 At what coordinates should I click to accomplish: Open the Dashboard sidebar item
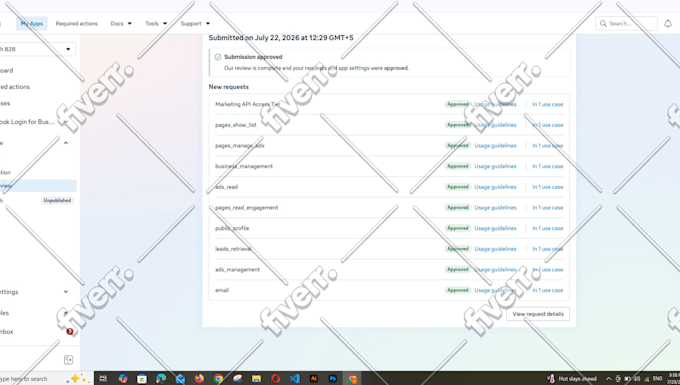pos(7,70)
